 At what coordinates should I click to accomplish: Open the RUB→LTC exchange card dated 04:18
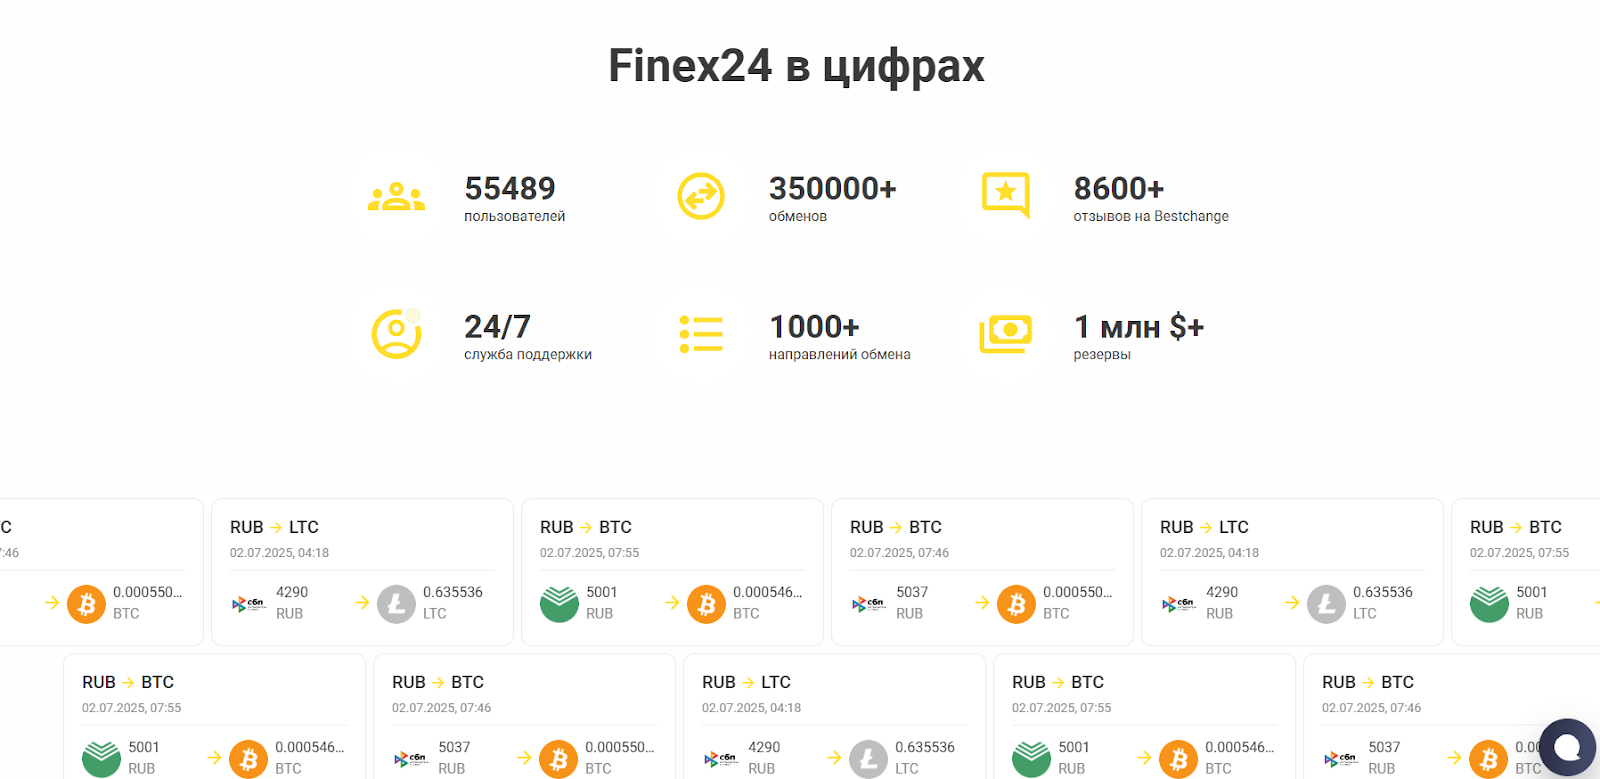pyautogui.click(x=362, y=570)
